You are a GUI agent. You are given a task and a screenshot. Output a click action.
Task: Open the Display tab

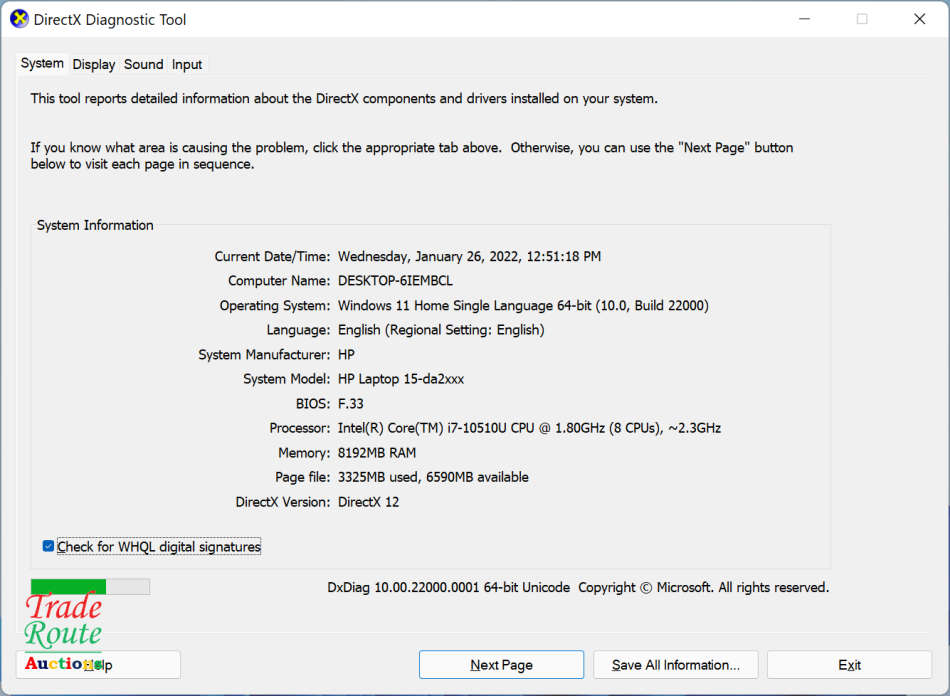point(94,64)
